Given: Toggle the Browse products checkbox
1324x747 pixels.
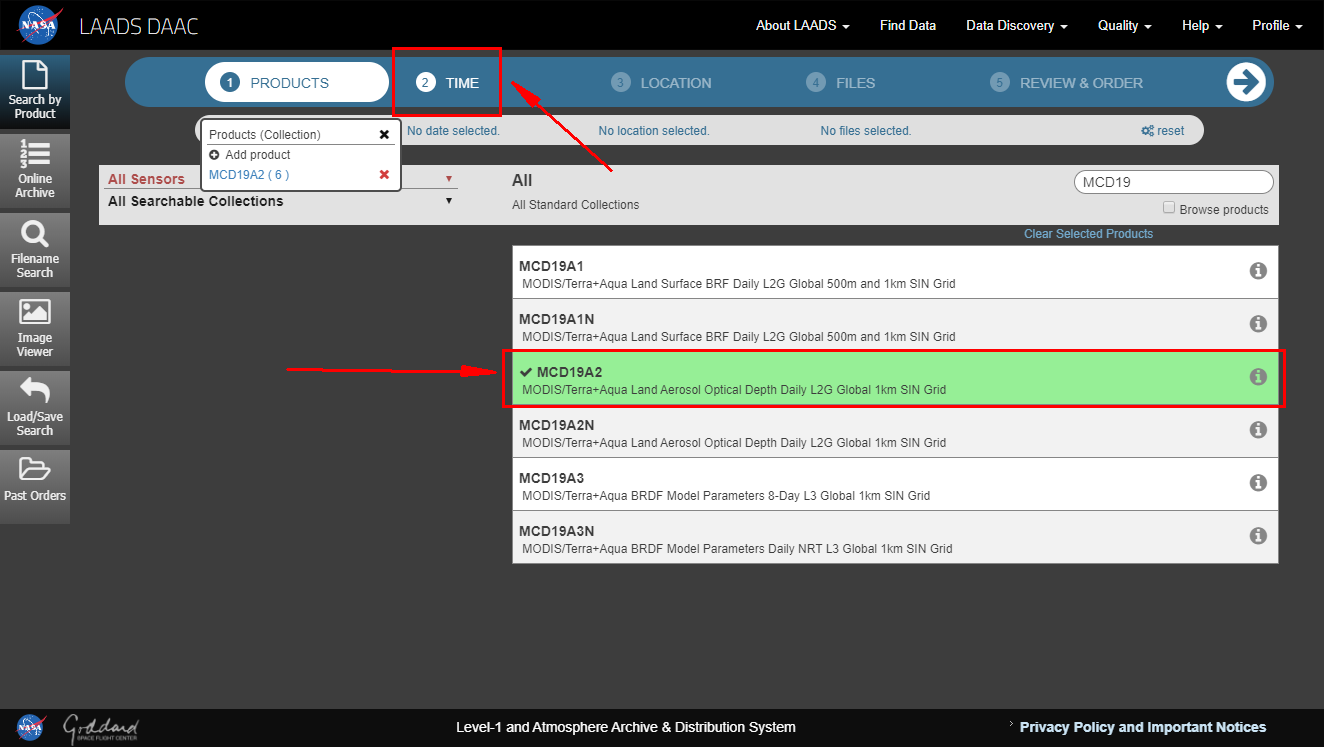Looking at the screenshot, I should pos(1169,208).
